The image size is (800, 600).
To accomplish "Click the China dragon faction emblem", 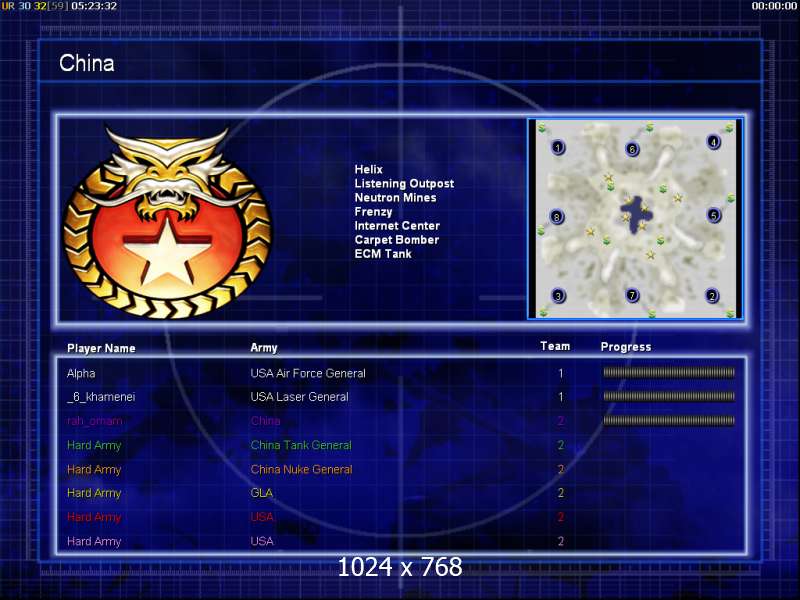I will tap(167, 222).
